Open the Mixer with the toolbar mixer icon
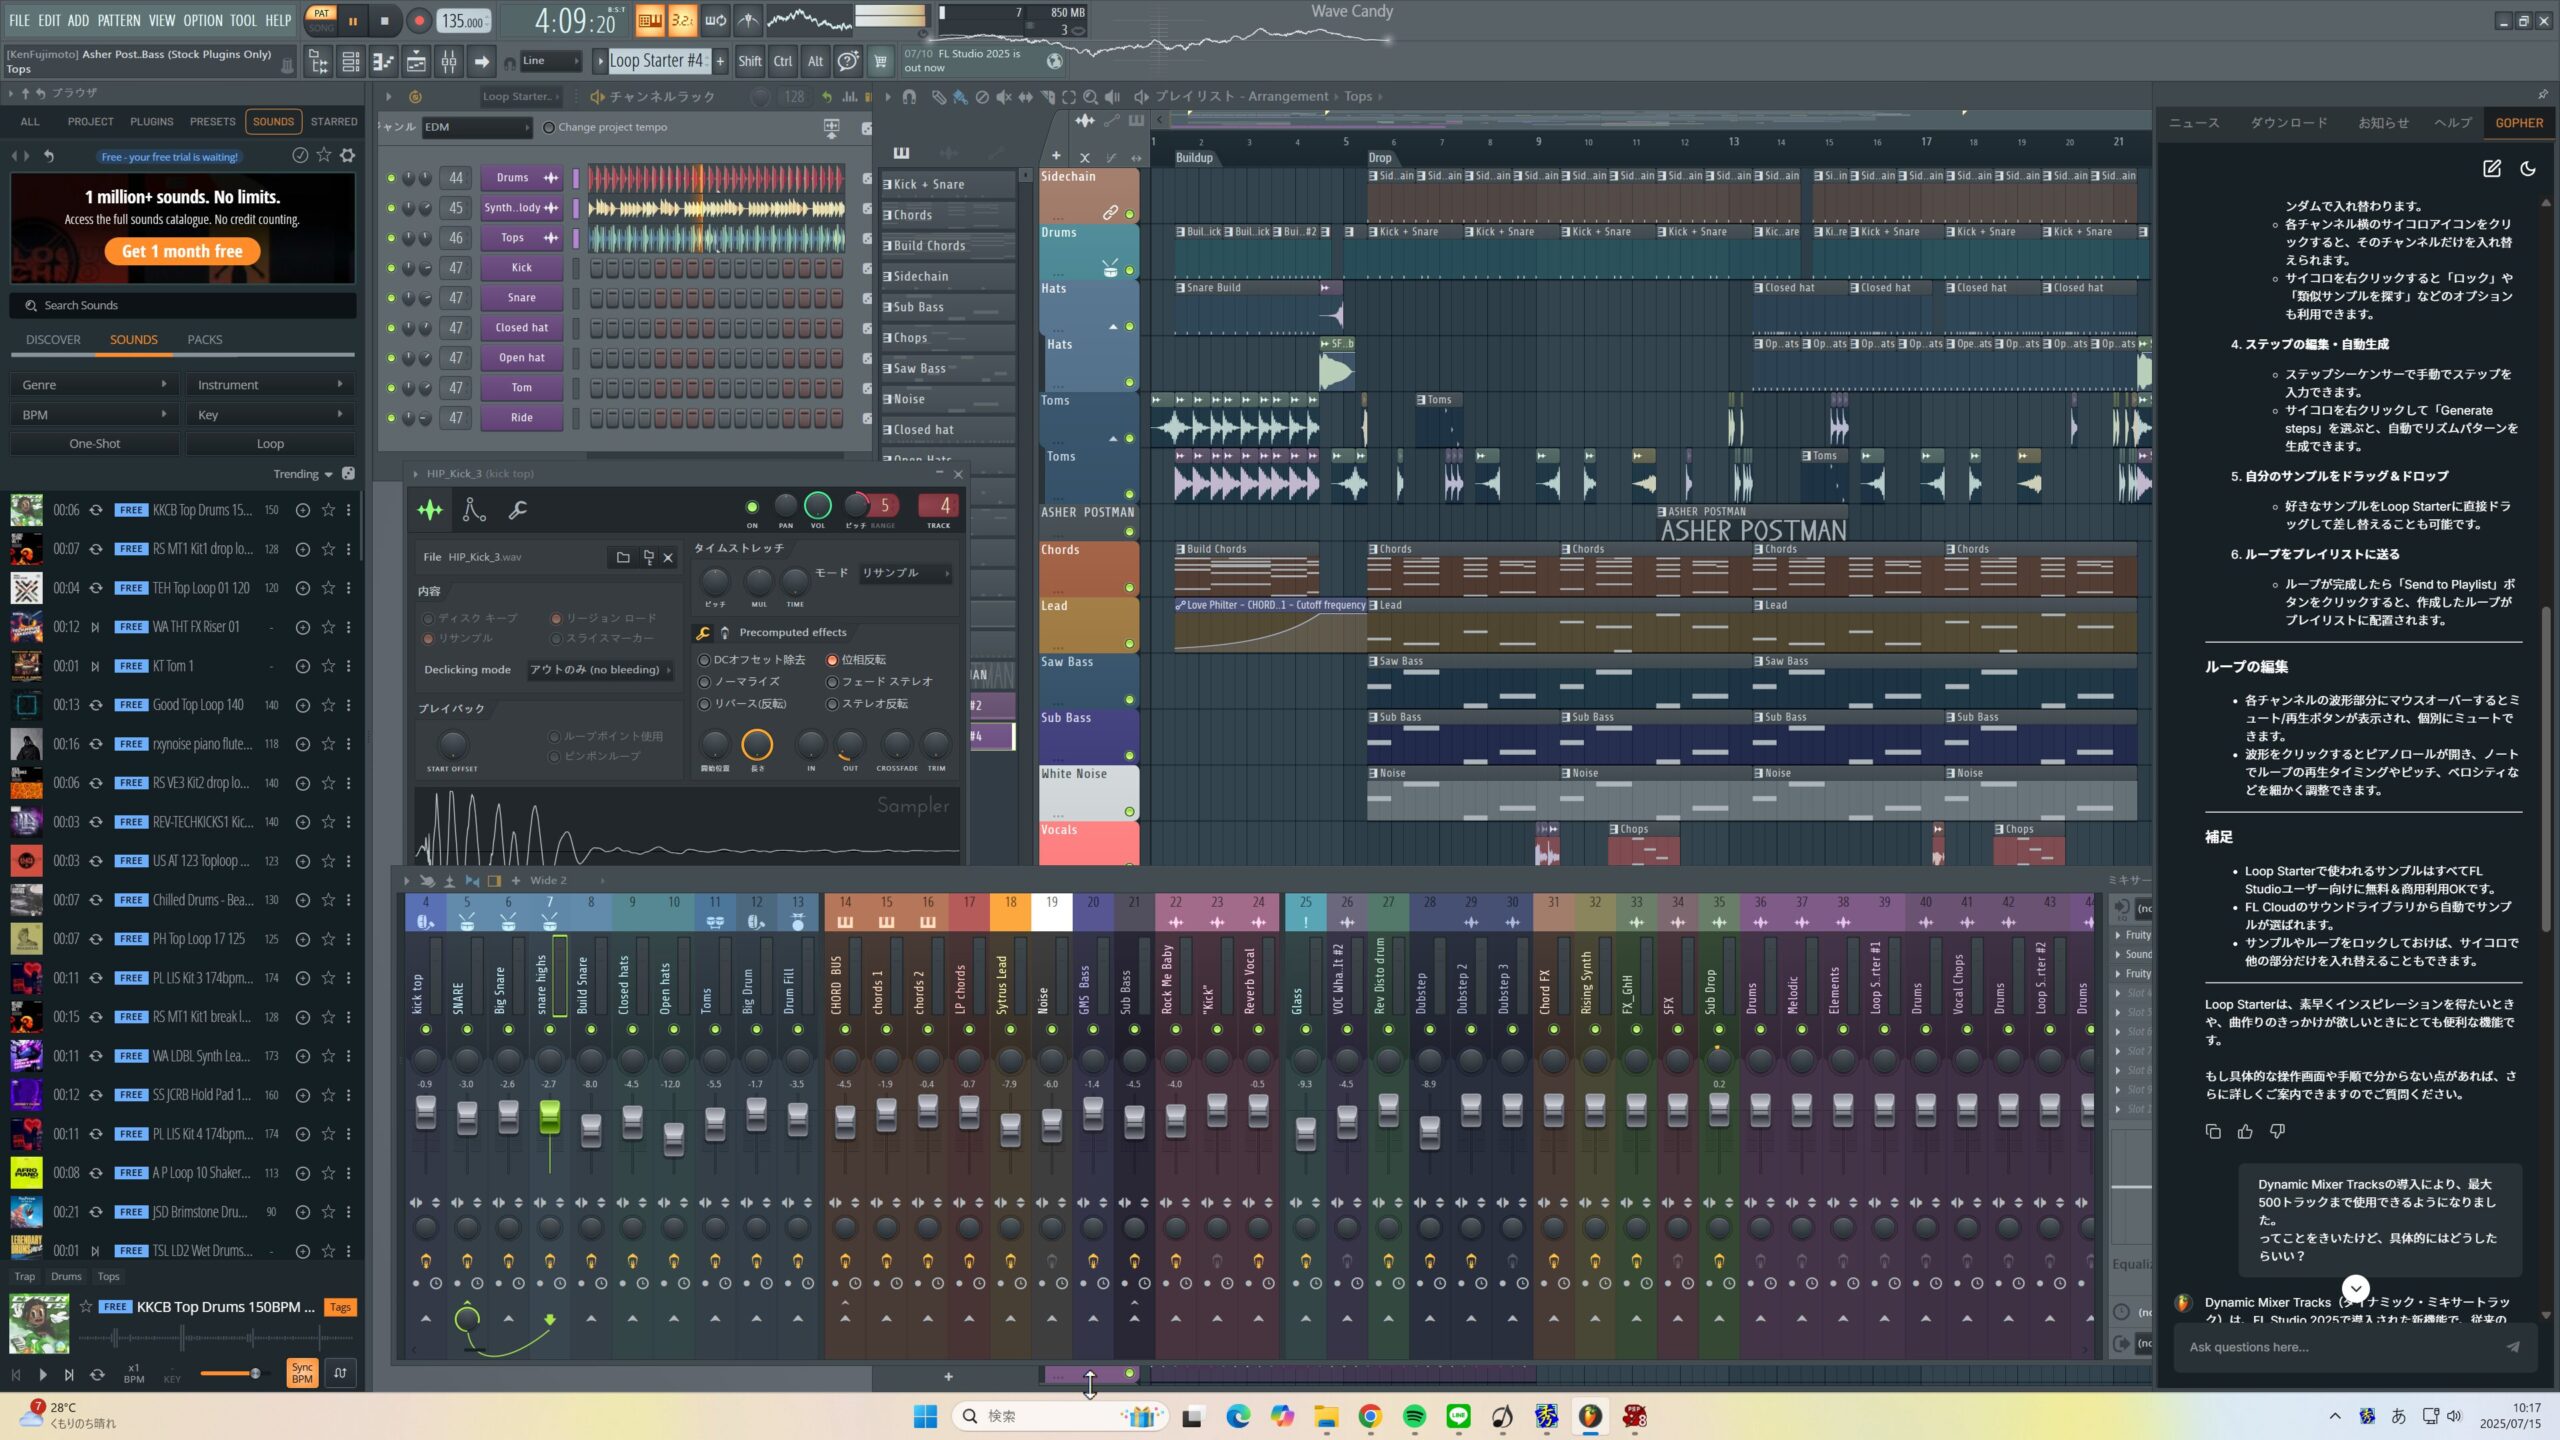 (449, 62)
